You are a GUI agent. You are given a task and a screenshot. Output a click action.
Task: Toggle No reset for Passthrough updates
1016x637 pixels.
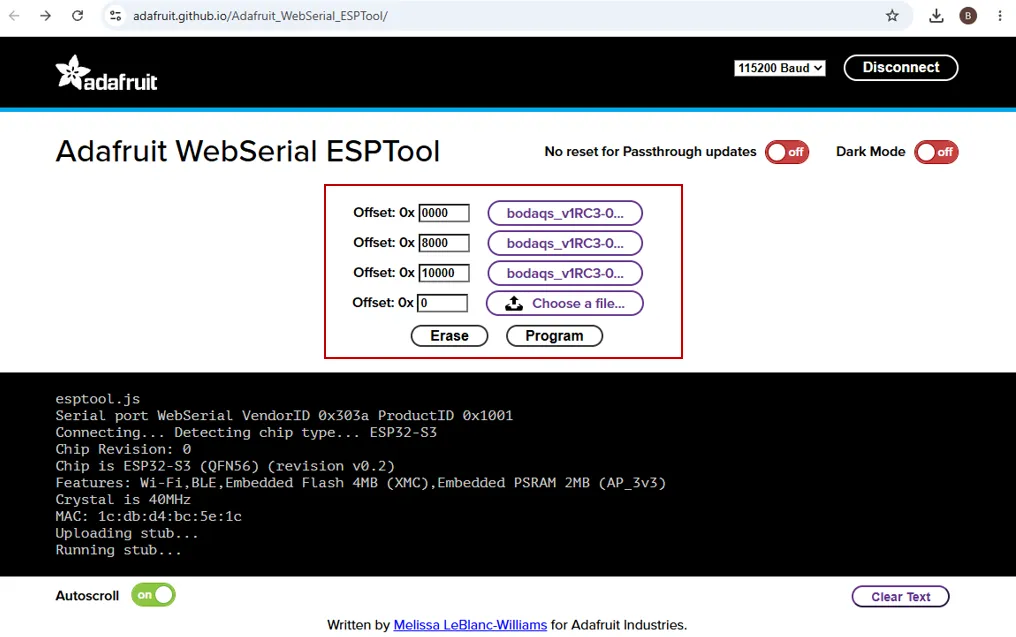click(787, 152)
